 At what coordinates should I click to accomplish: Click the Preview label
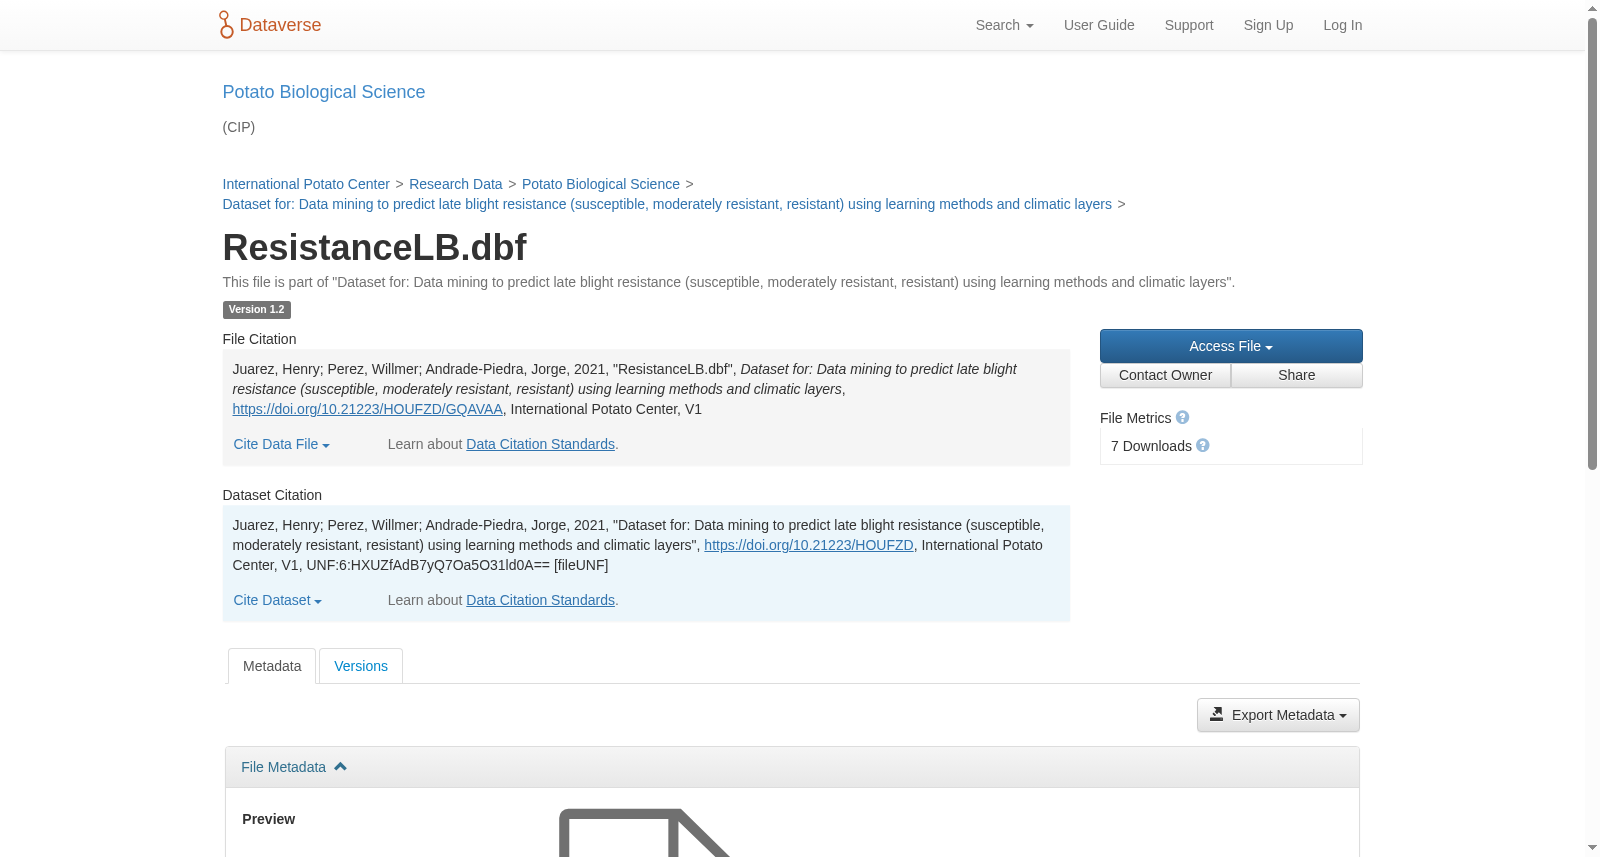point(268,819)
